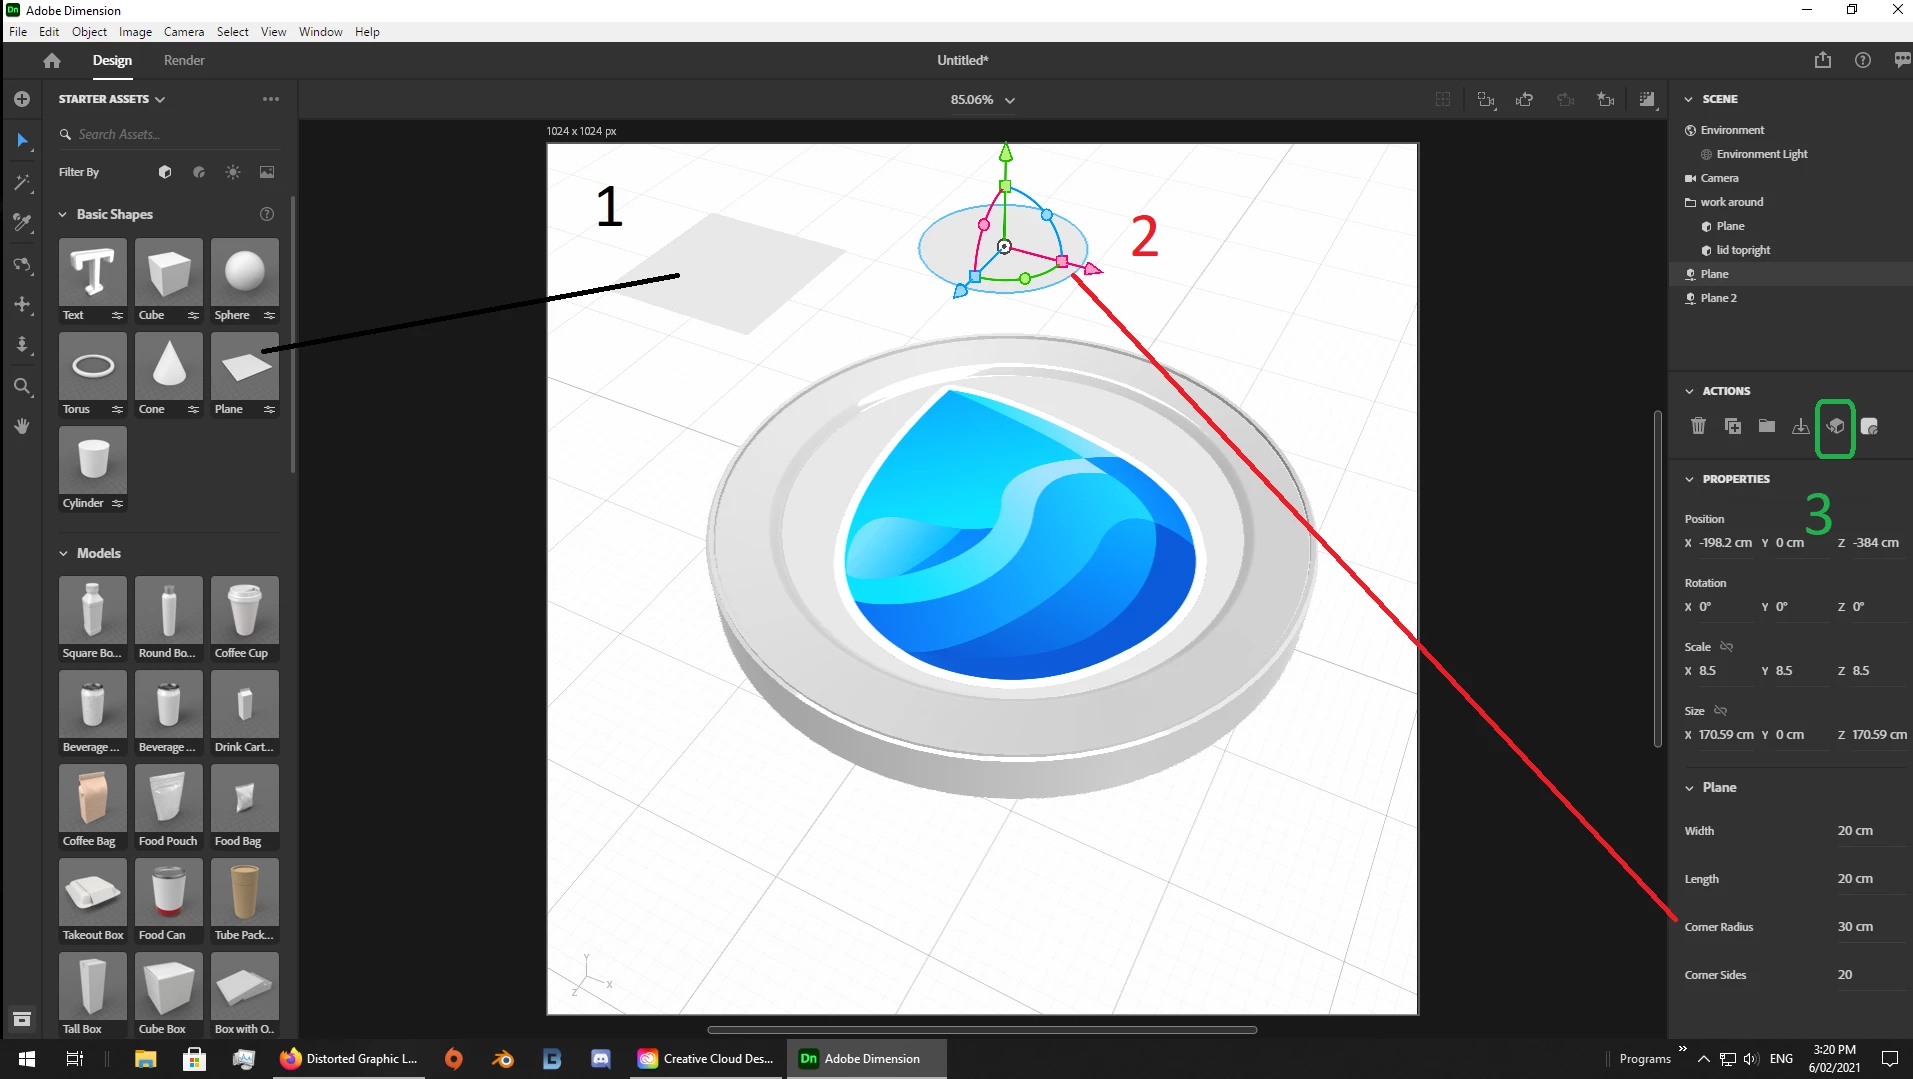Activate the Pan camera tool
This screenshot has height=1079, width=1913.
click(x=22, y=304)
